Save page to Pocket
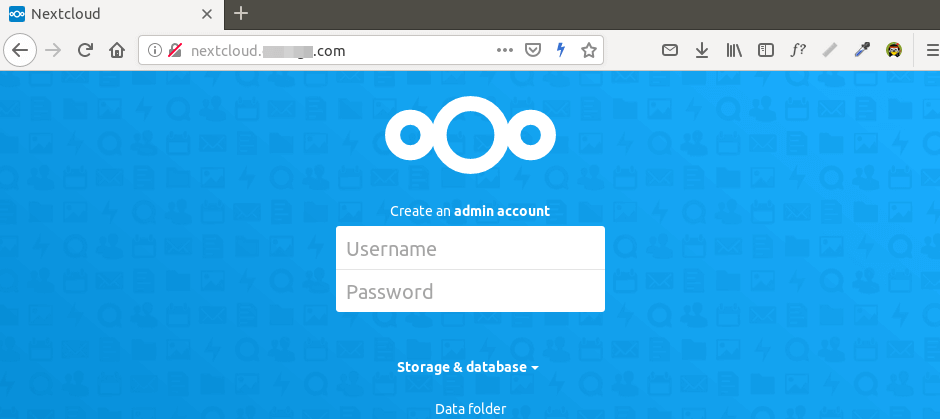Screen dimensions: 940x419 tap(533, 50)
